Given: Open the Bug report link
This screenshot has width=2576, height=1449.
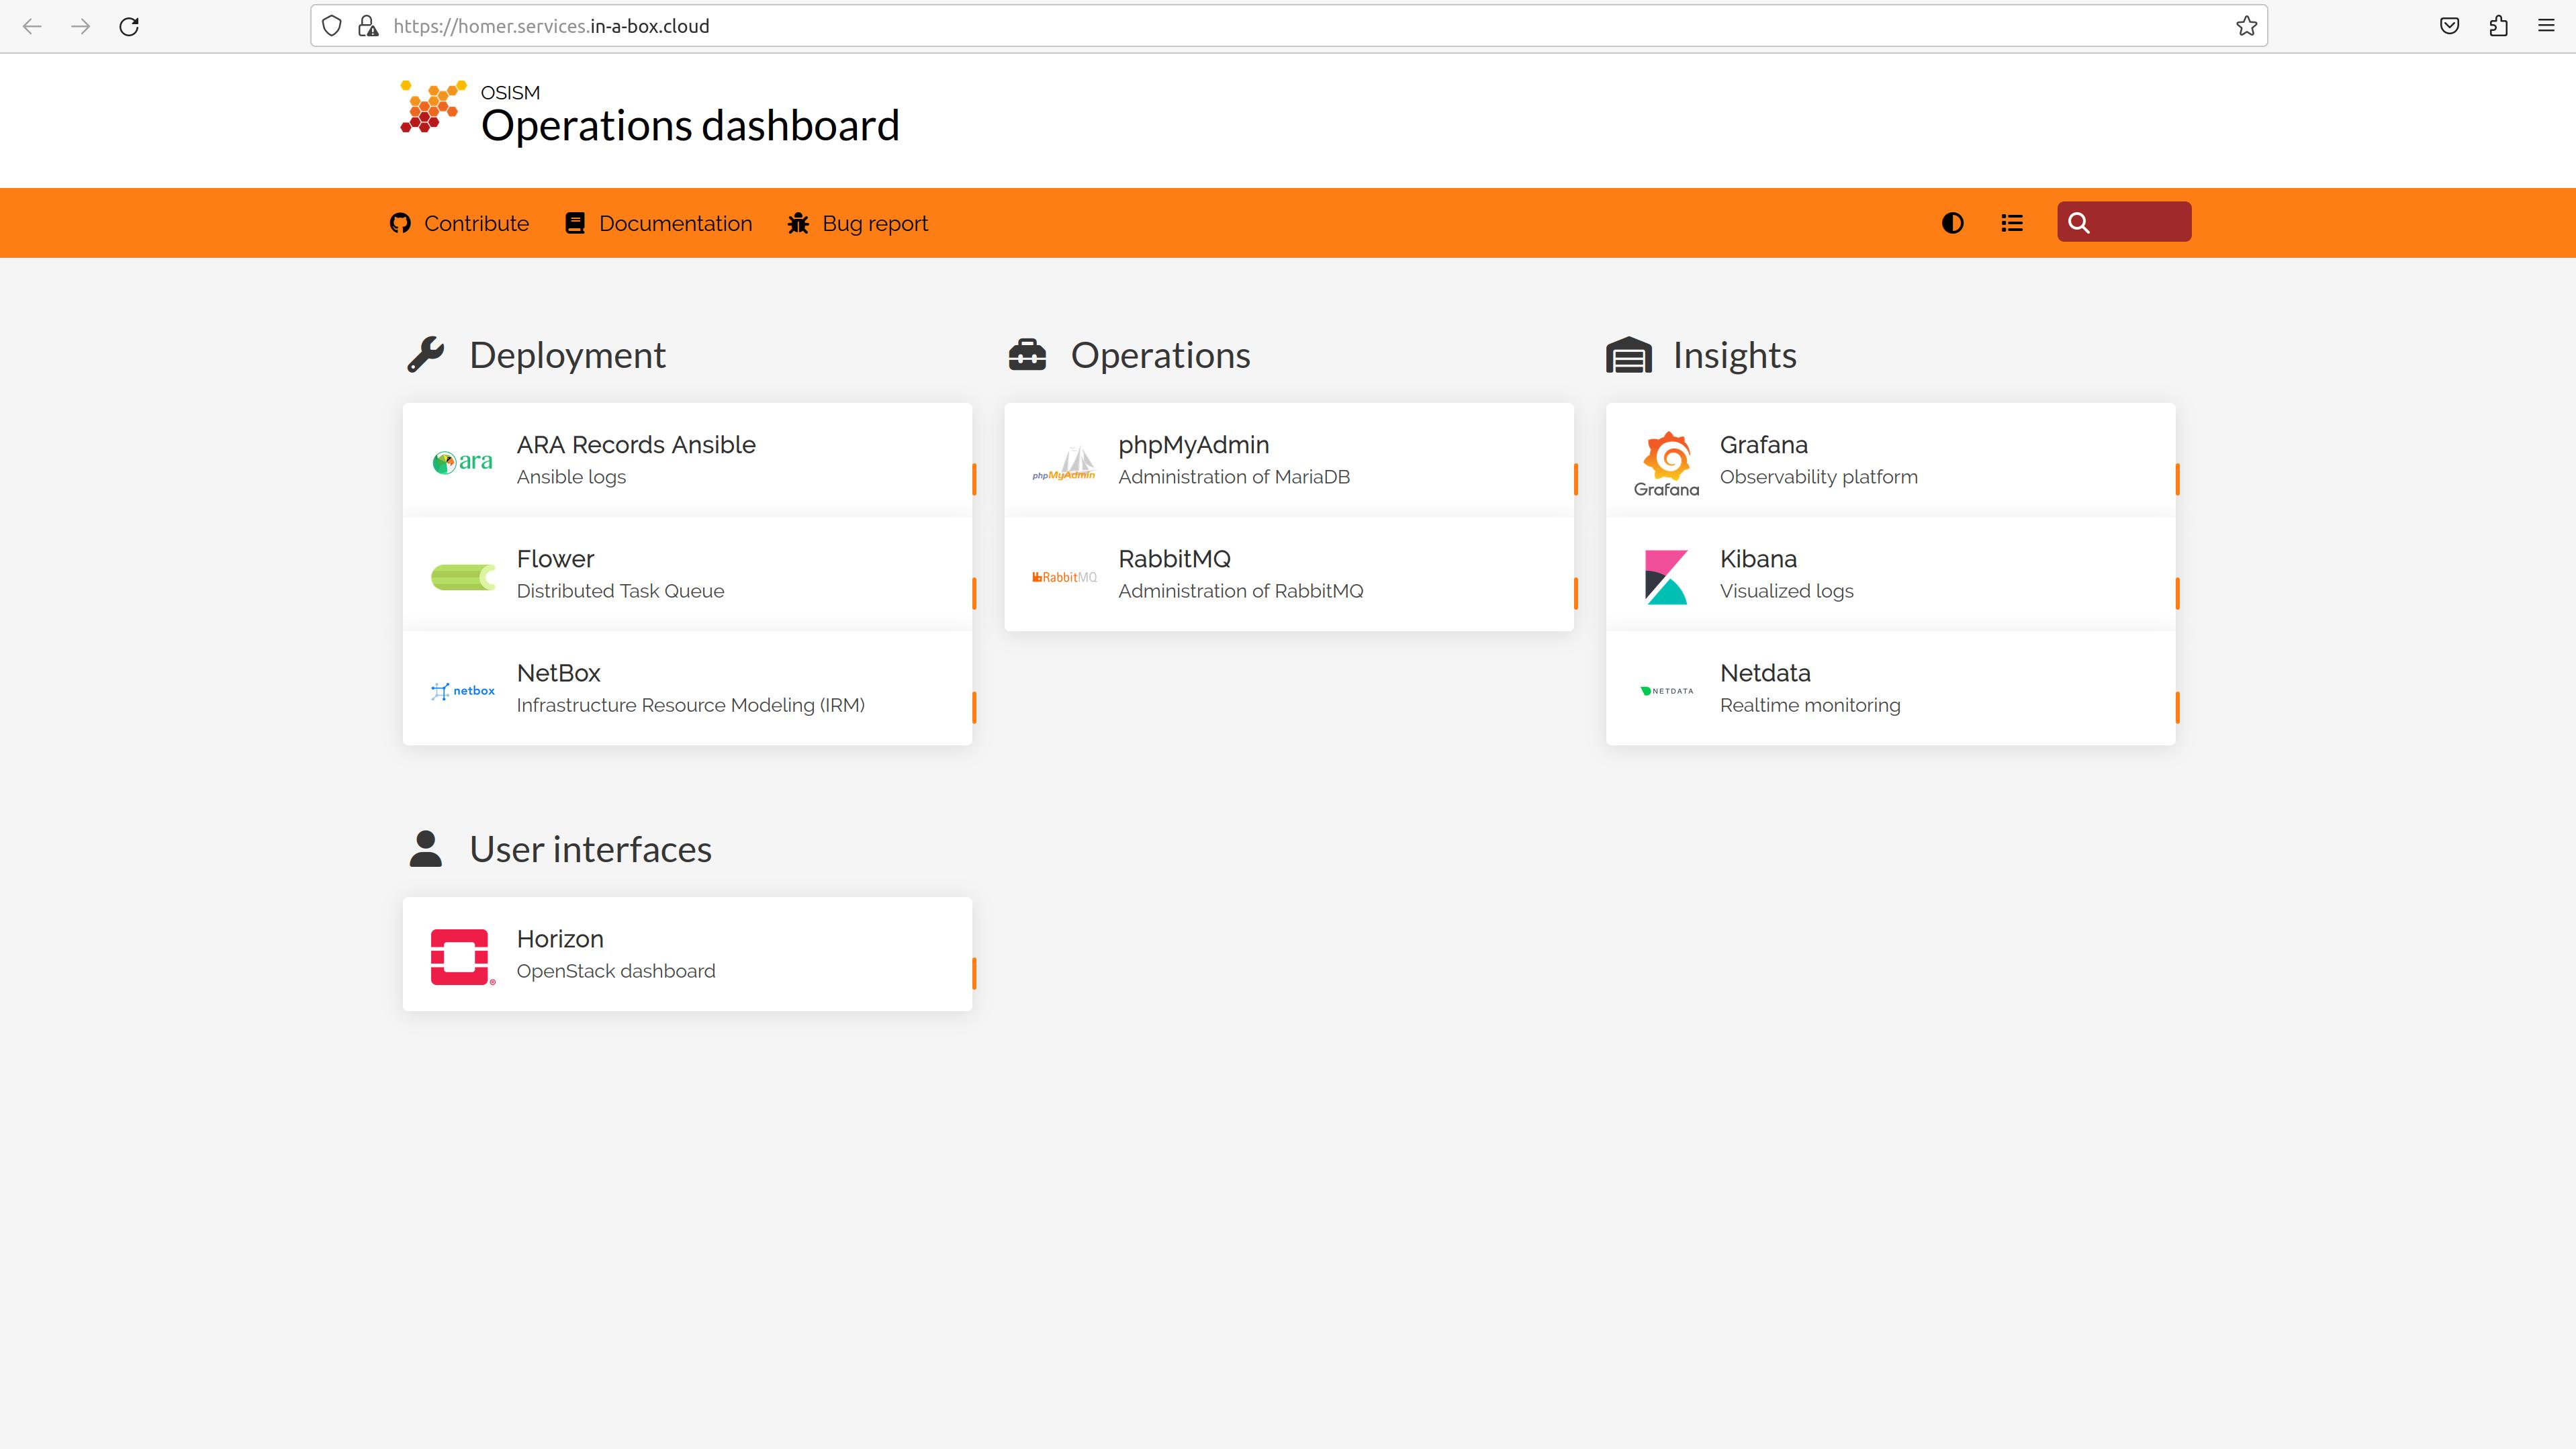Looking at the screenshot, I should point(857,223).
